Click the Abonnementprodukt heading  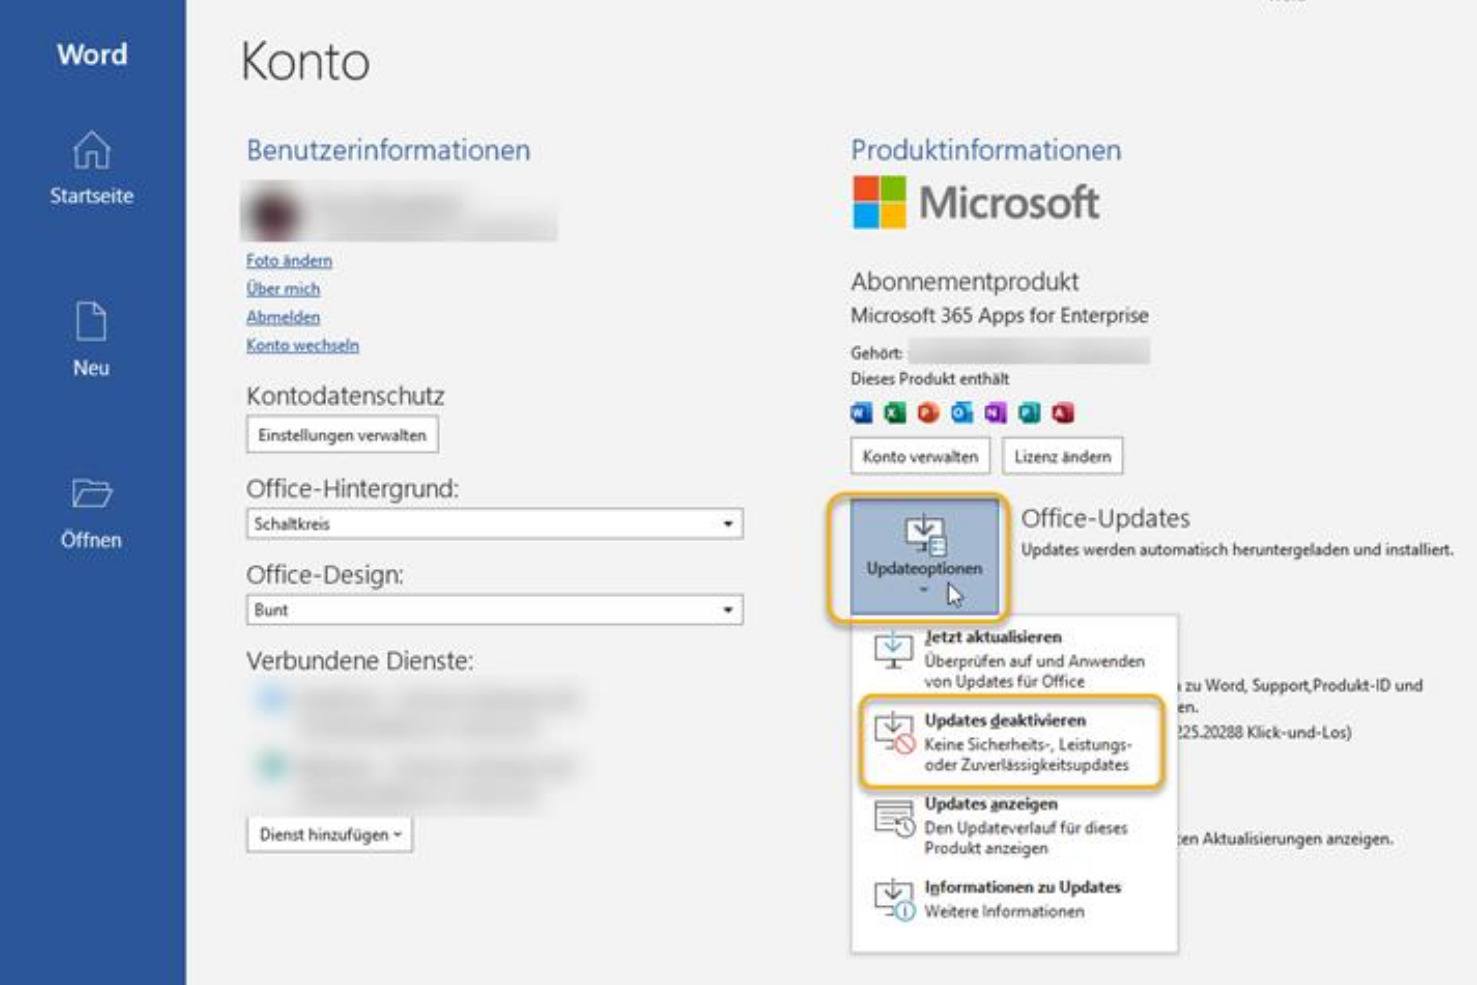point(964,282)
